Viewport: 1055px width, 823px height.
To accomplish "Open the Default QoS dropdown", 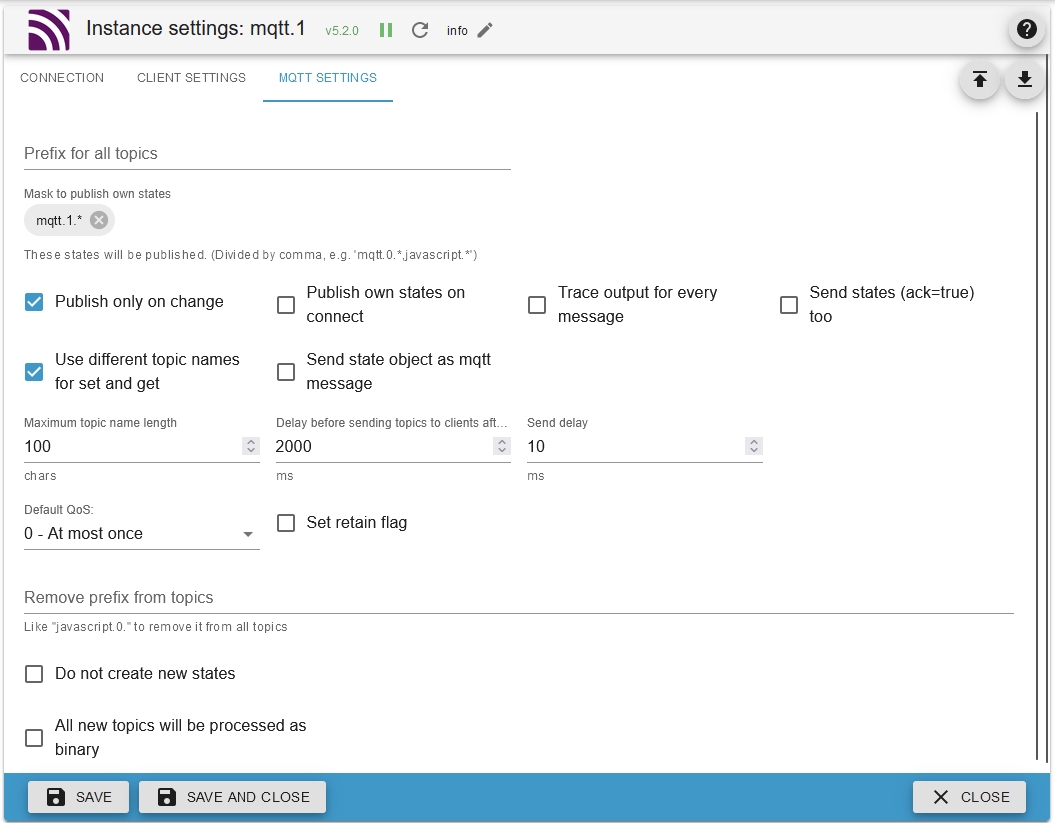I will [141, 534].
